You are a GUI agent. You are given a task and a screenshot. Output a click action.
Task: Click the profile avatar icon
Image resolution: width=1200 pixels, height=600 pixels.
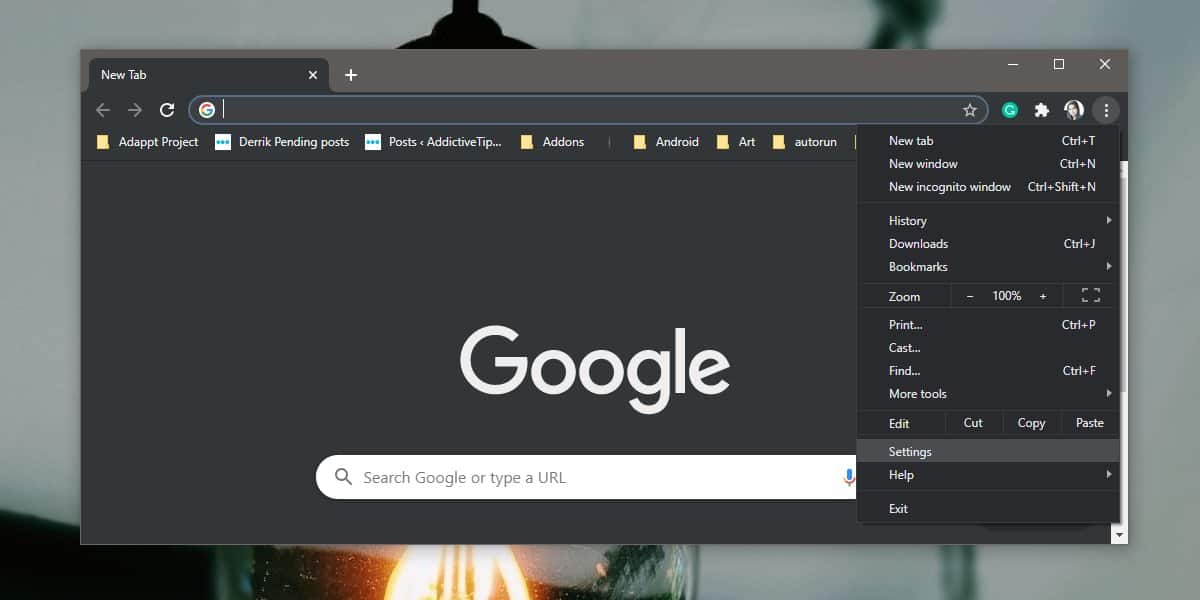click(x=1074, y=110)
